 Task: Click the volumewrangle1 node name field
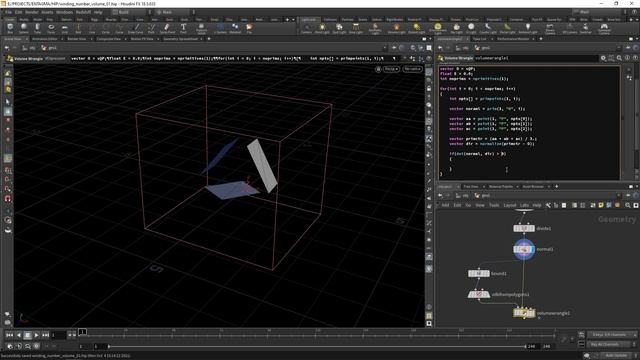tap(536, 58)
